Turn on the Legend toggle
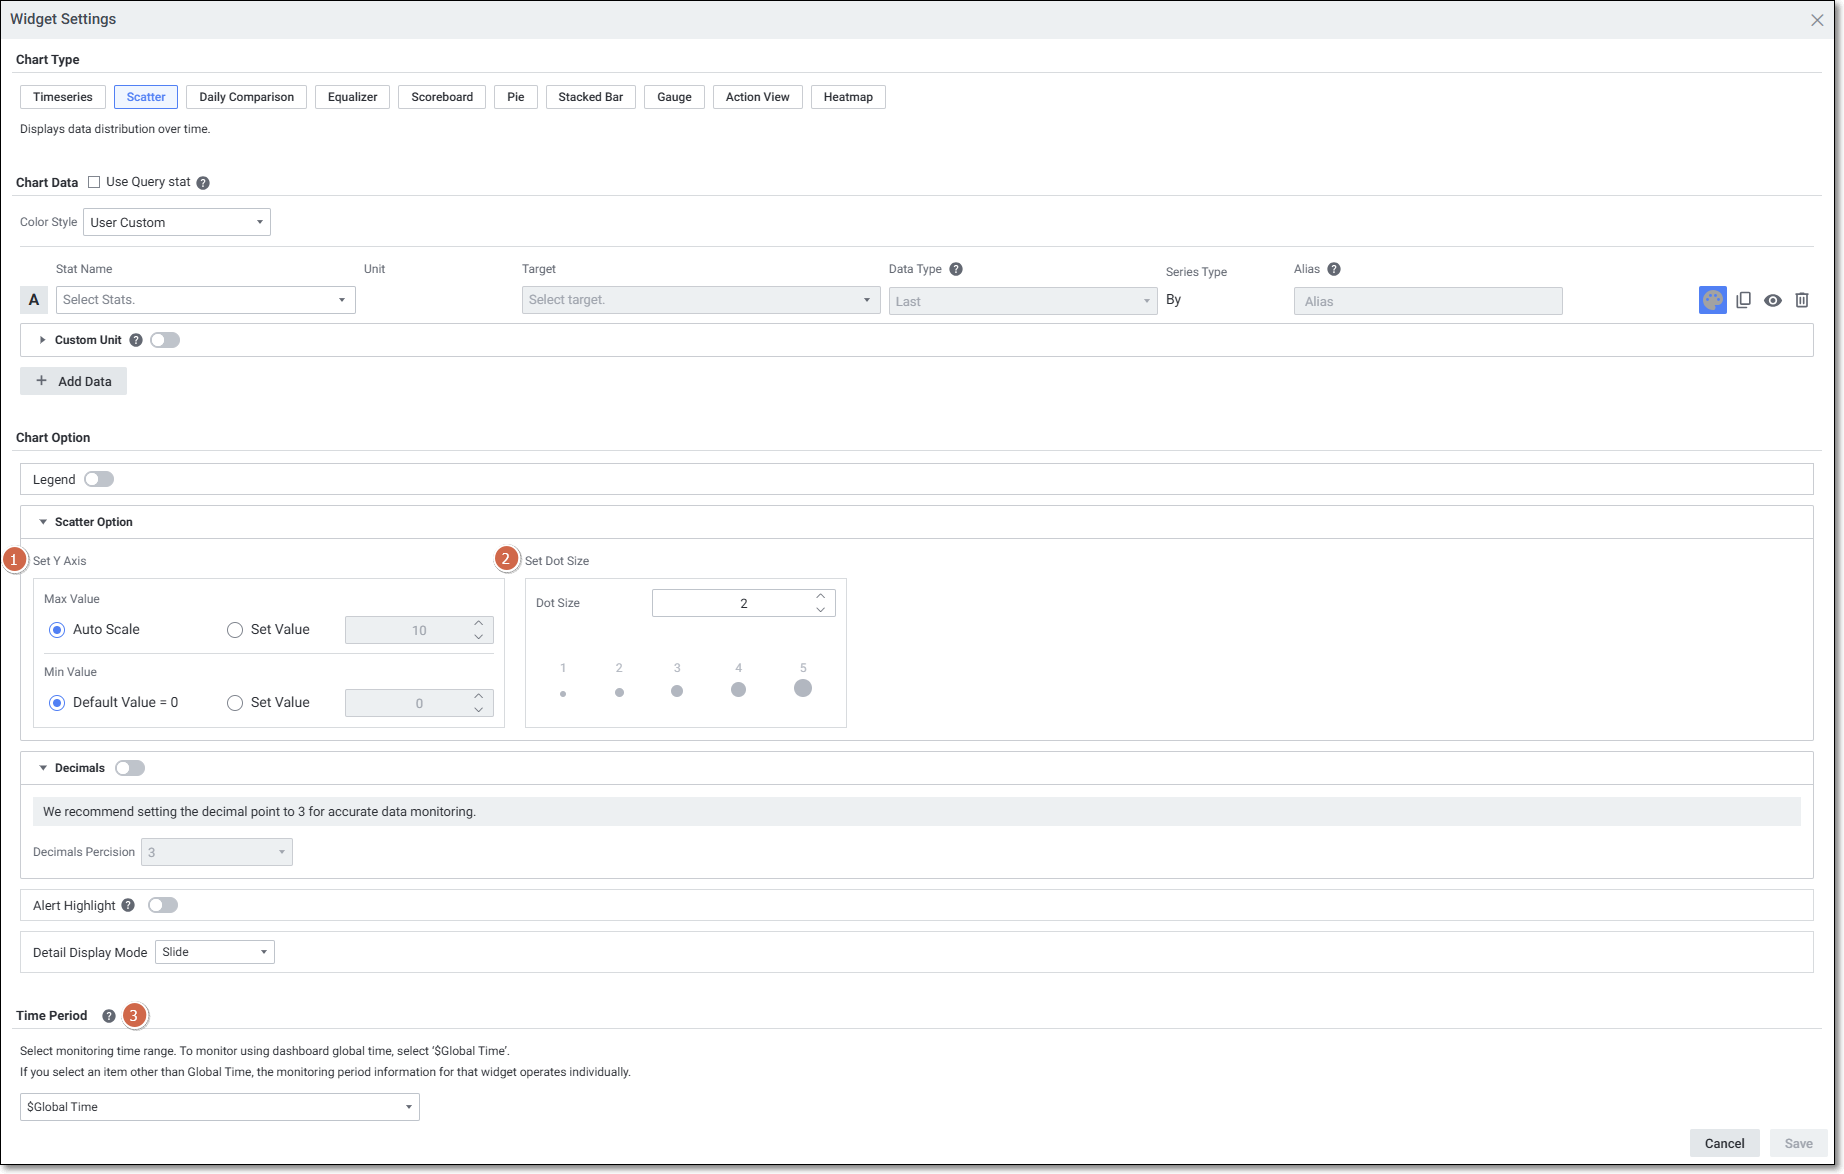 pos(99,479)
